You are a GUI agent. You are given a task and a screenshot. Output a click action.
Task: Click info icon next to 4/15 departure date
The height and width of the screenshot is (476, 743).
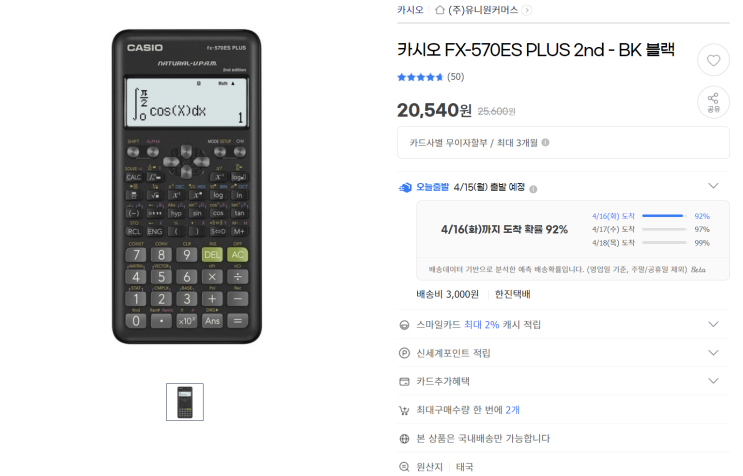[533, 189]
